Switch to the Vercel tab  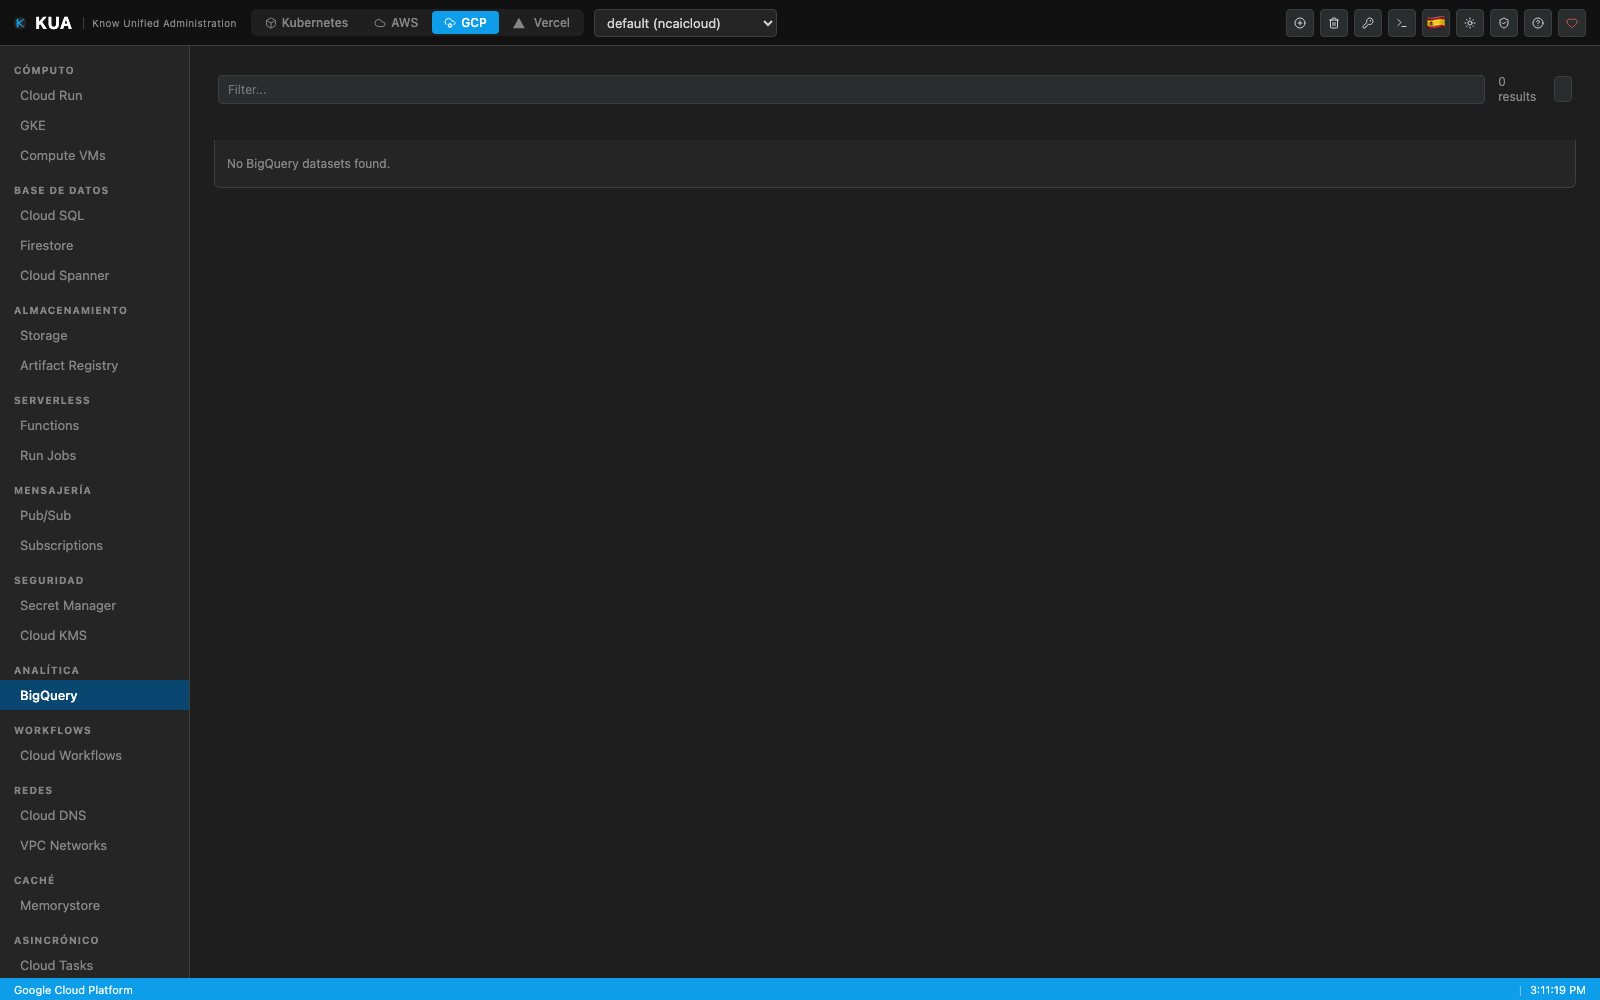(x=541, y=23)
